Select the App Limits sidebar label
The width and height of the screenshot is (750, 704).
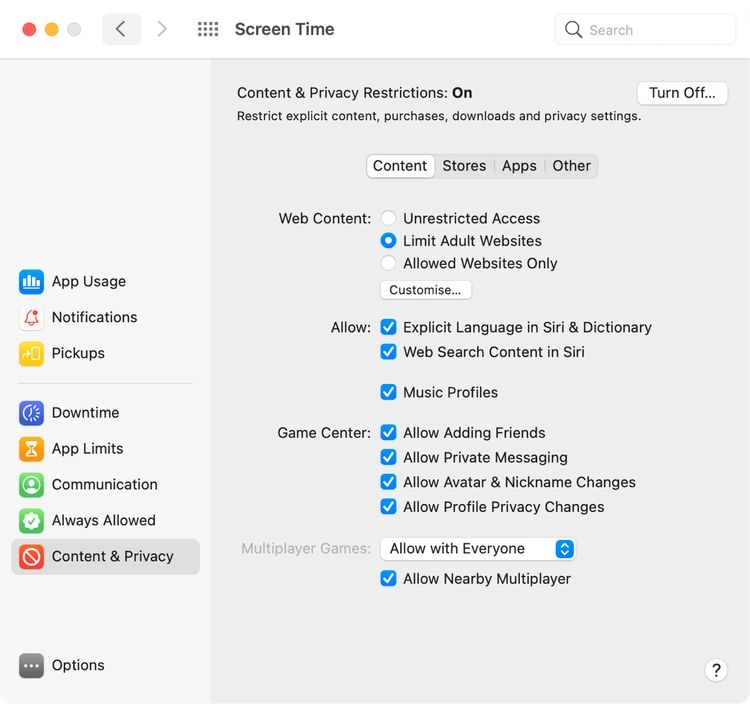click(88, 449)
